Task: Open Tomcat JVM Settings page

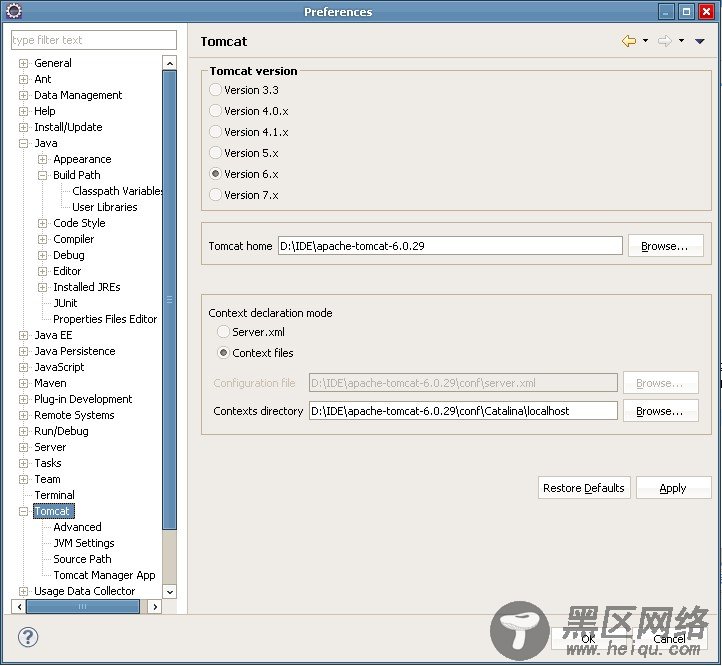Action: tap(83, 543)
